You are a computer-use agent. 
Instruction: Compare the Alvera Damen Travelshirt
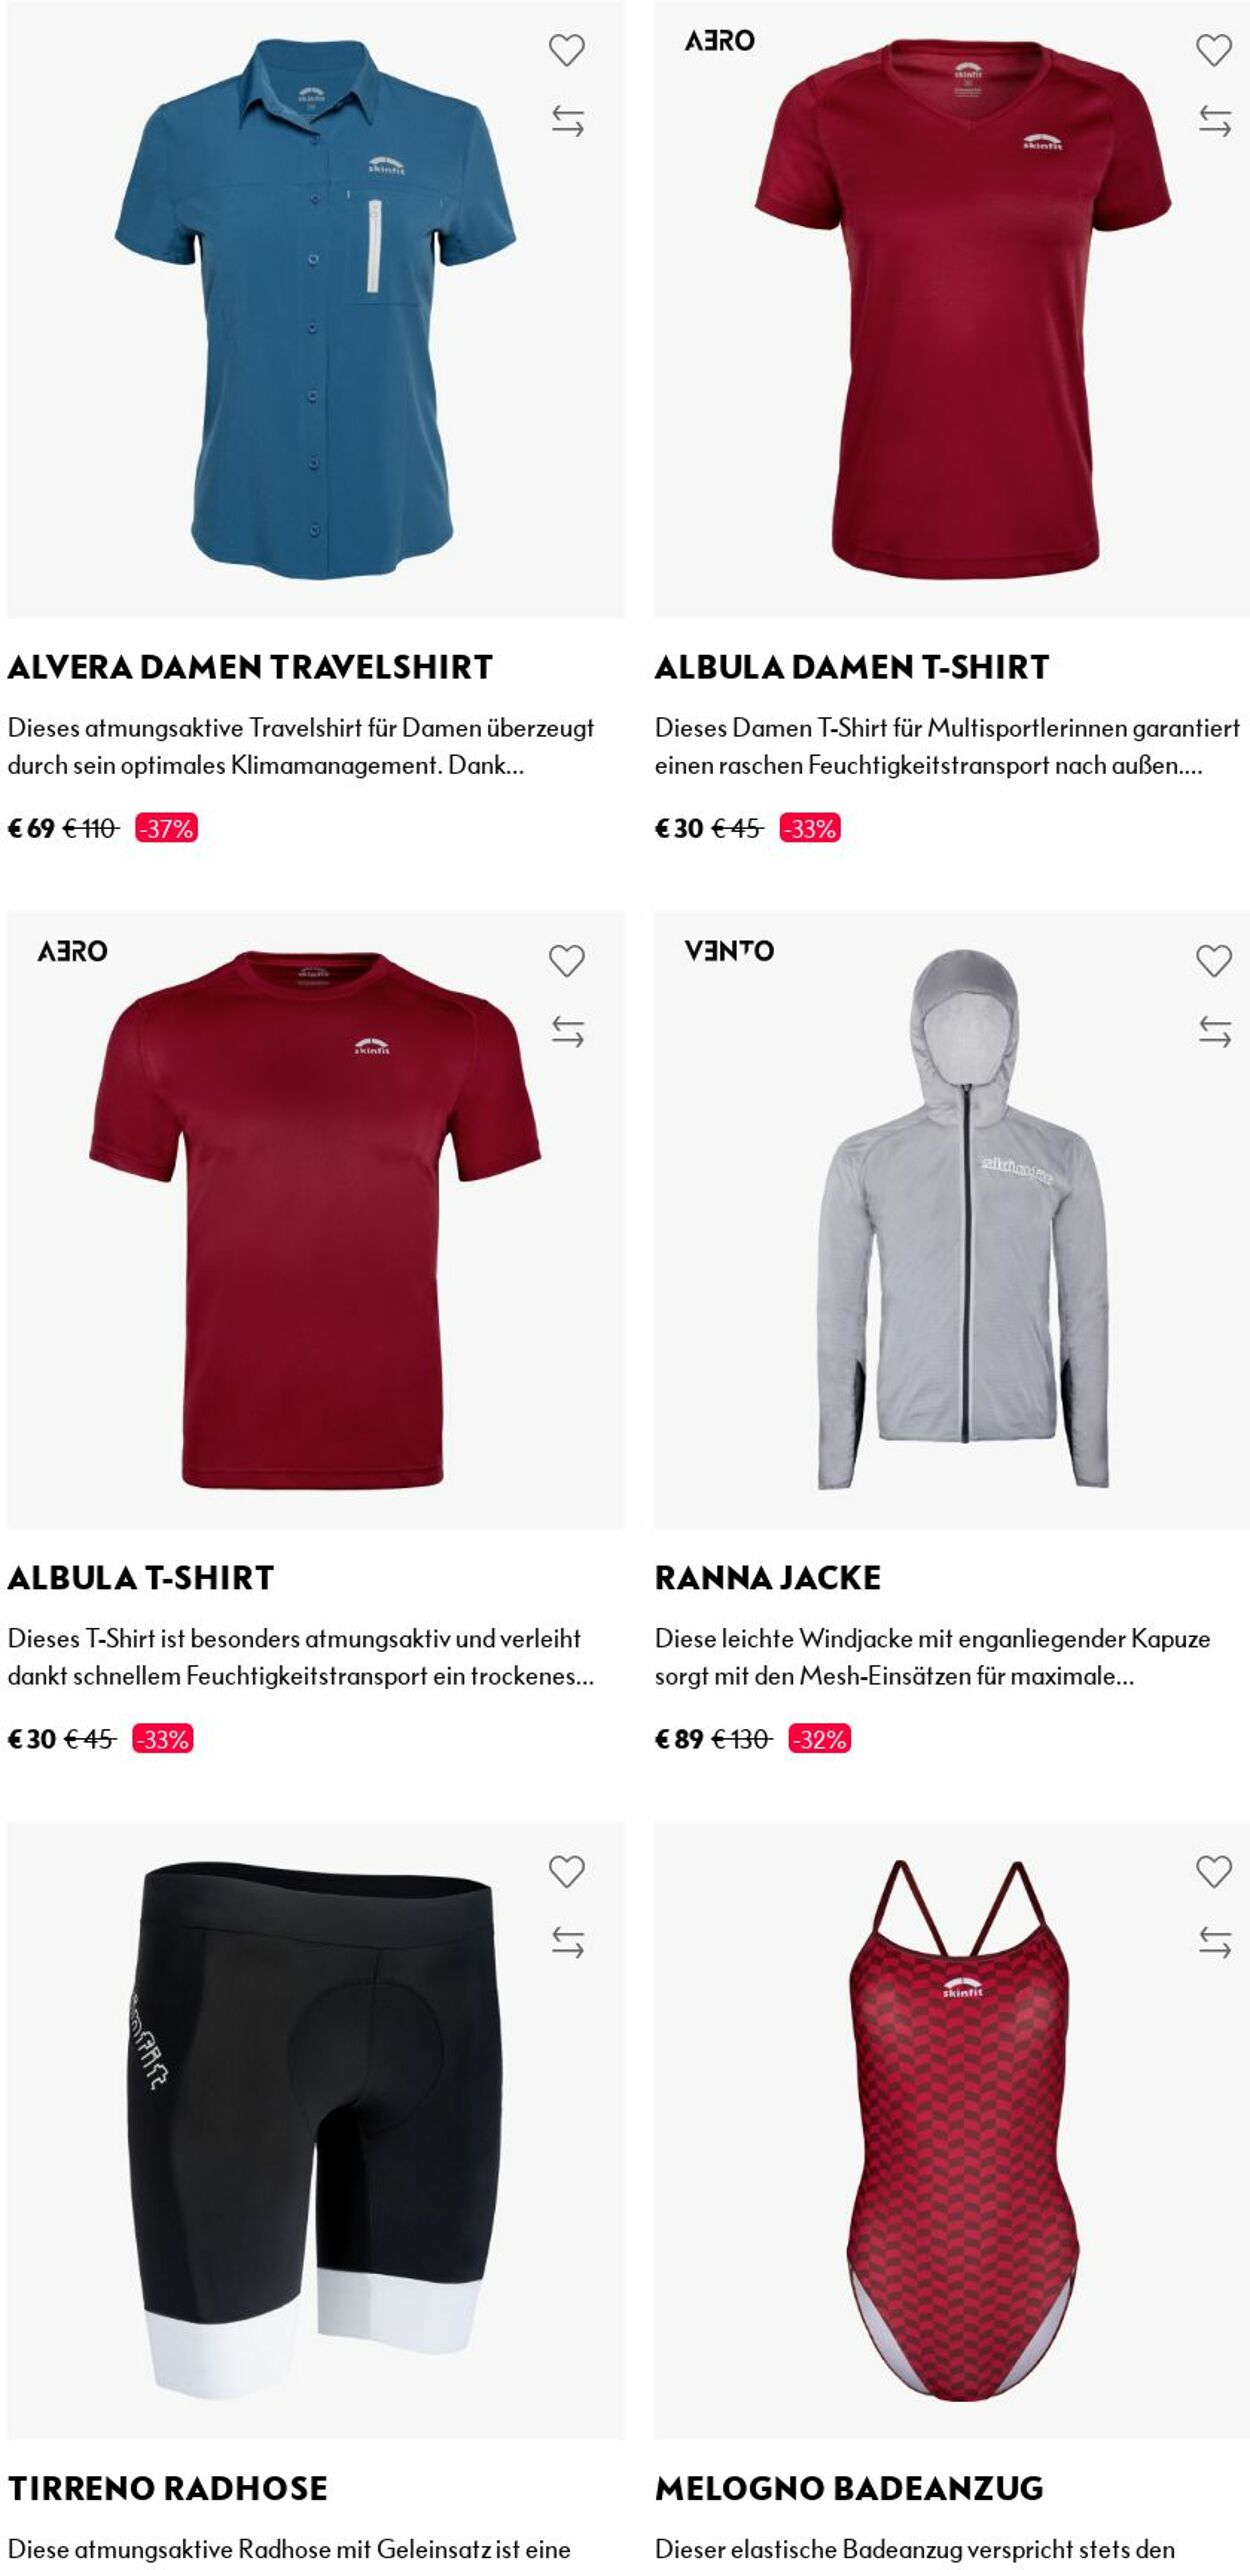pyautogui.click(x=567, y=121)
